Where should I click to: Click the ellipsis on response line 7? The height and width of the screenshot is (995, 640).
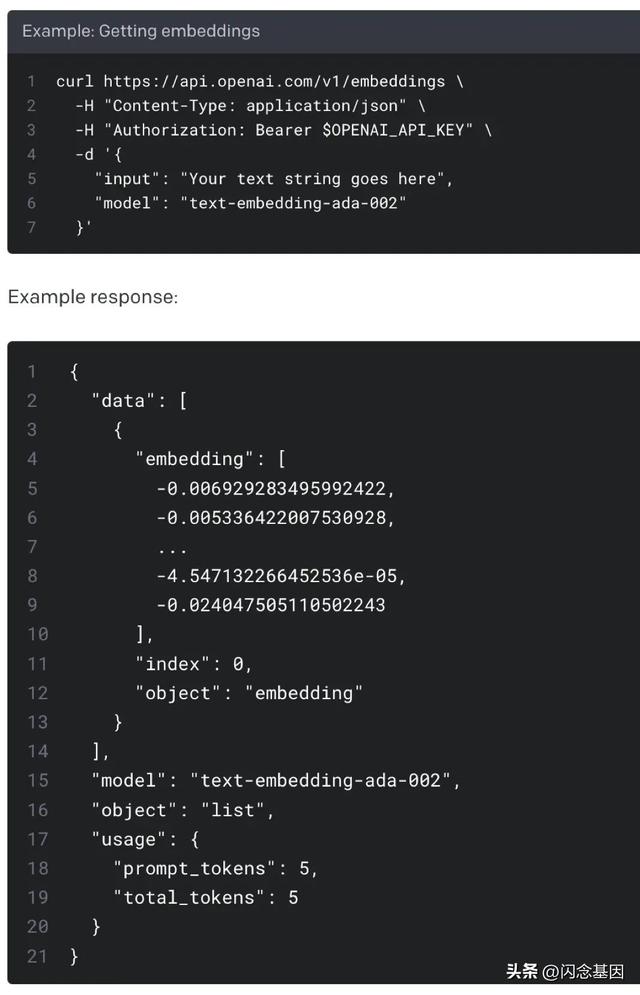(172, 550)
